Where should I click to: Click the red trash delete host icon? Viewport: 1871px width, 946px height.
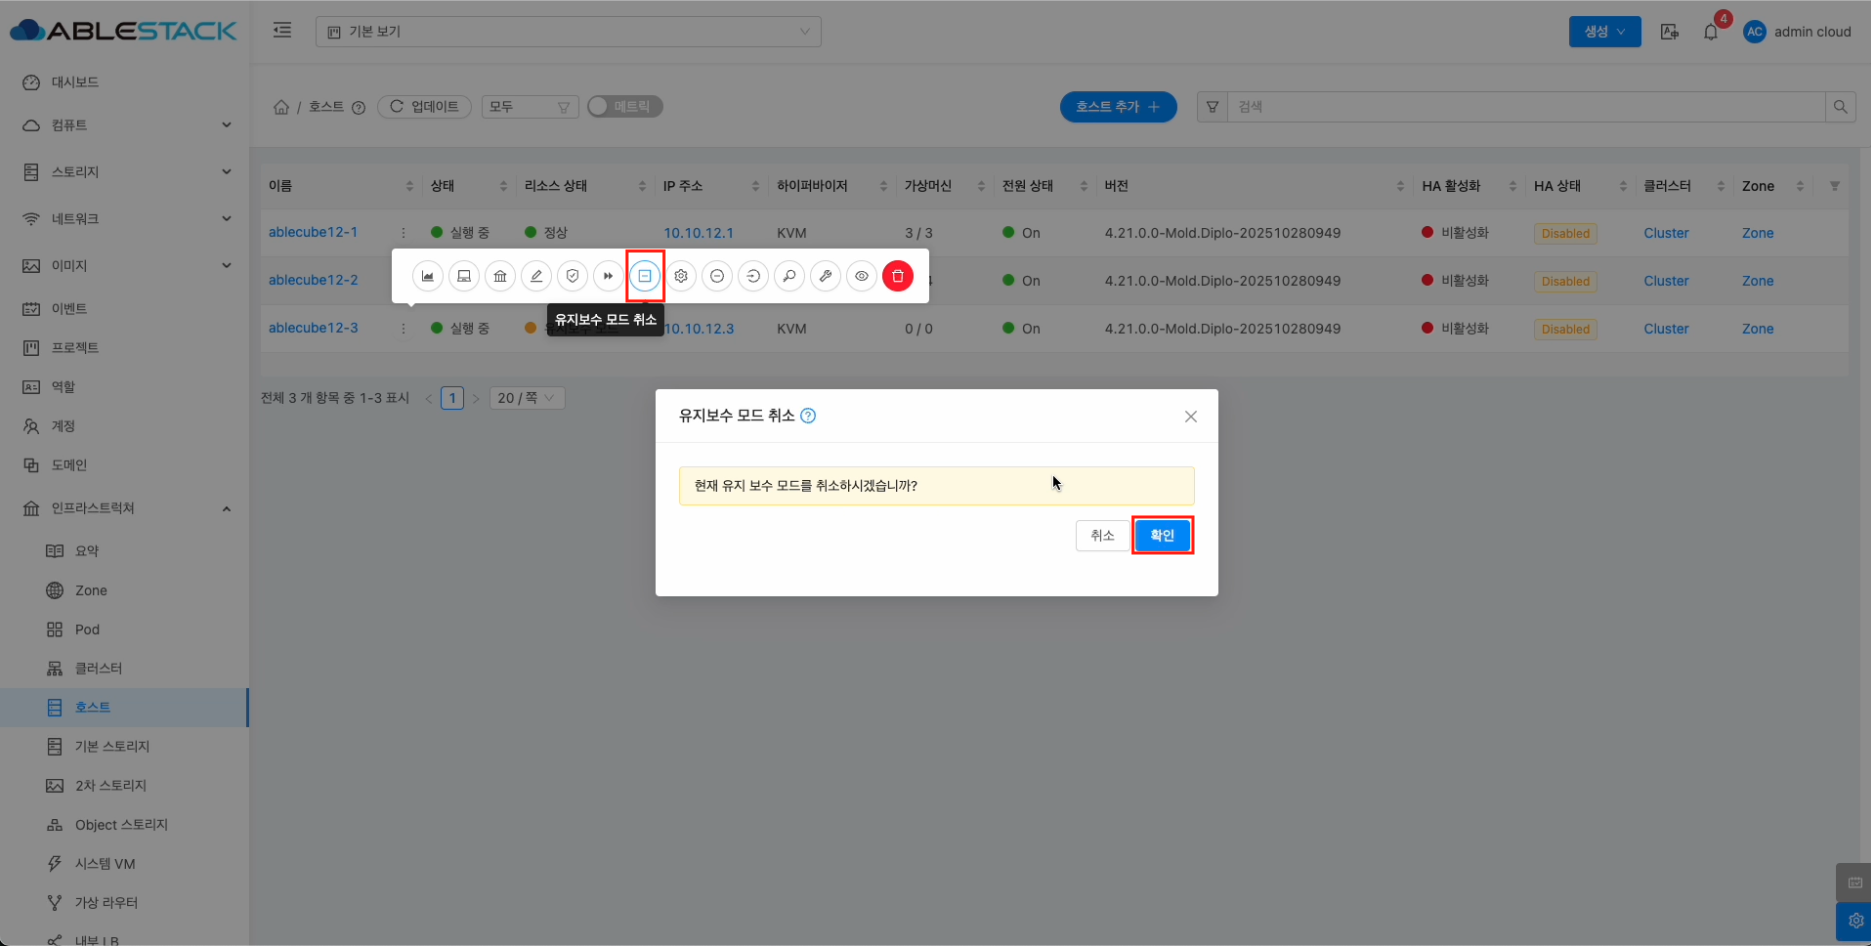[x=897, y=276]
